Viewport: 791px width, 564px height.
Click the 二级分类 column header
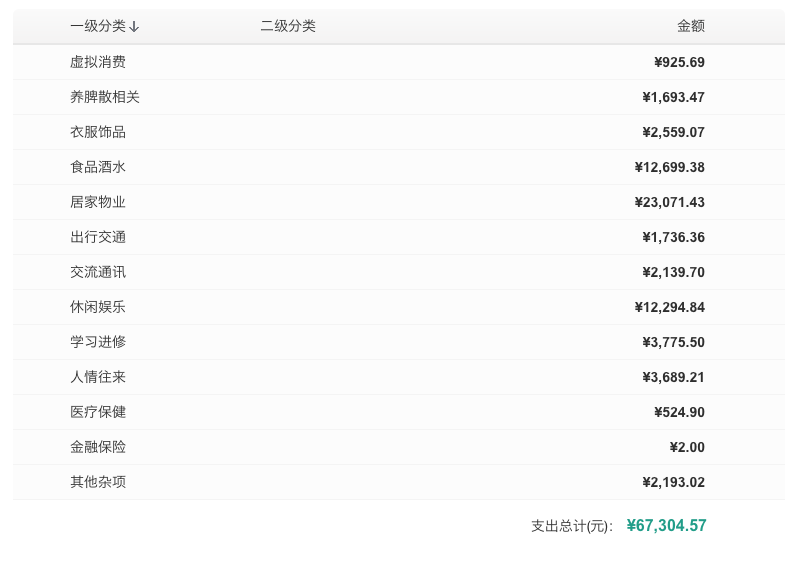(288, 26)
